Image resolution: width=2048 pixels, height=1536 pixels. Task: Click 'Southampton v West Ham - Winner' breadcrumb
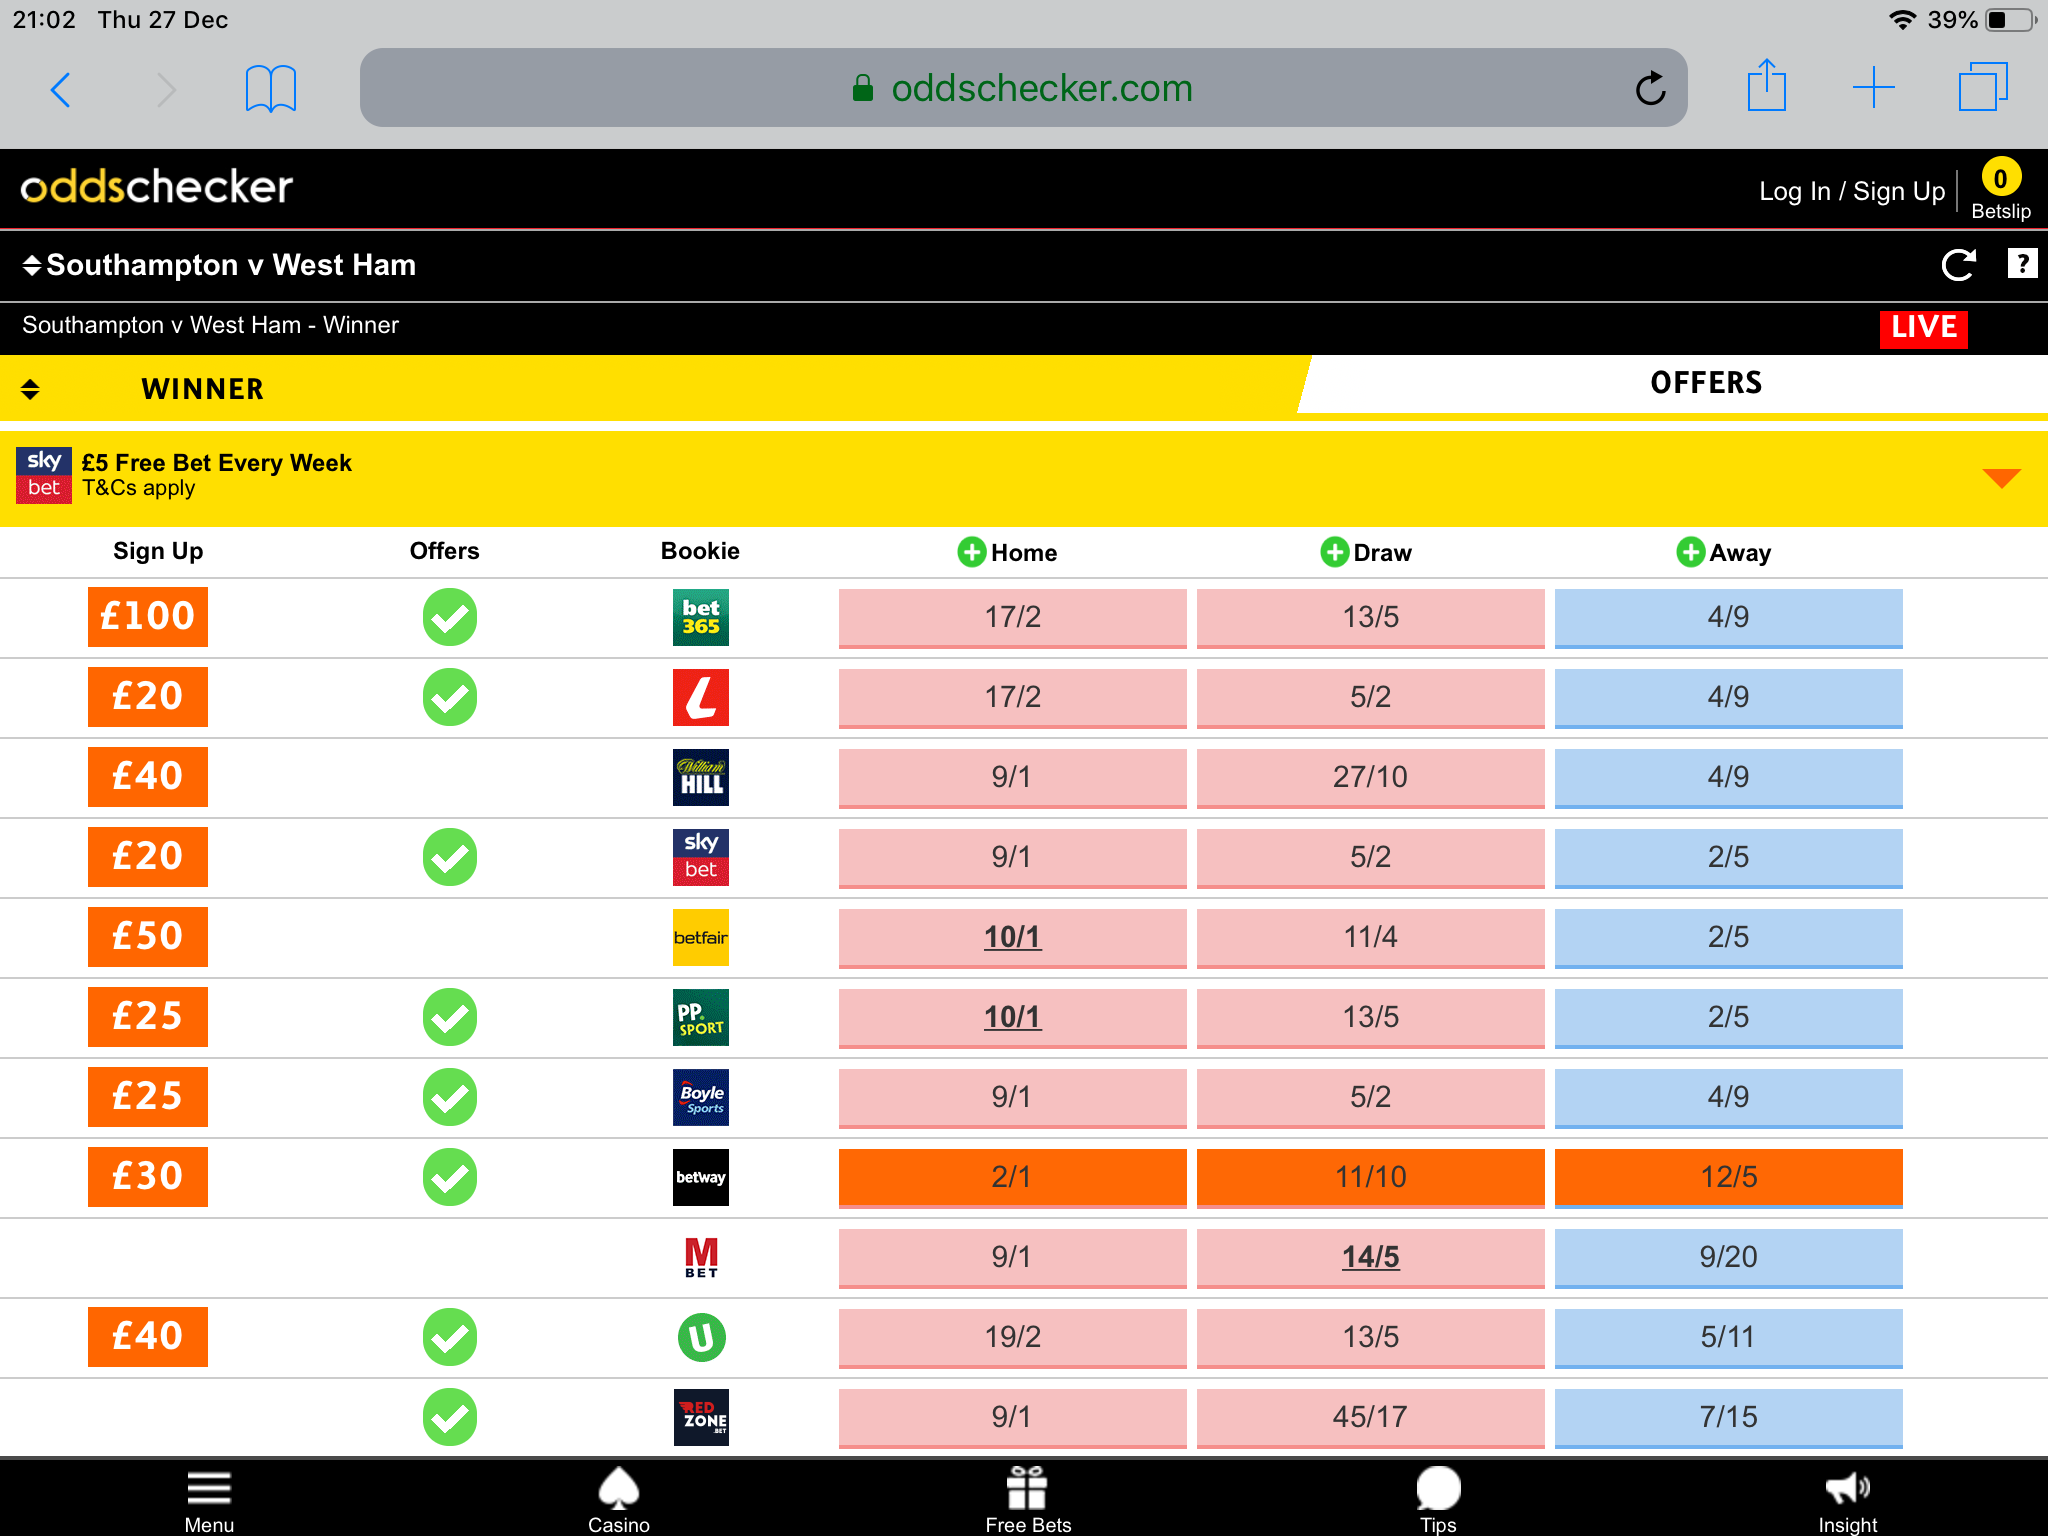pyautogui.click(x=210, y=326)
